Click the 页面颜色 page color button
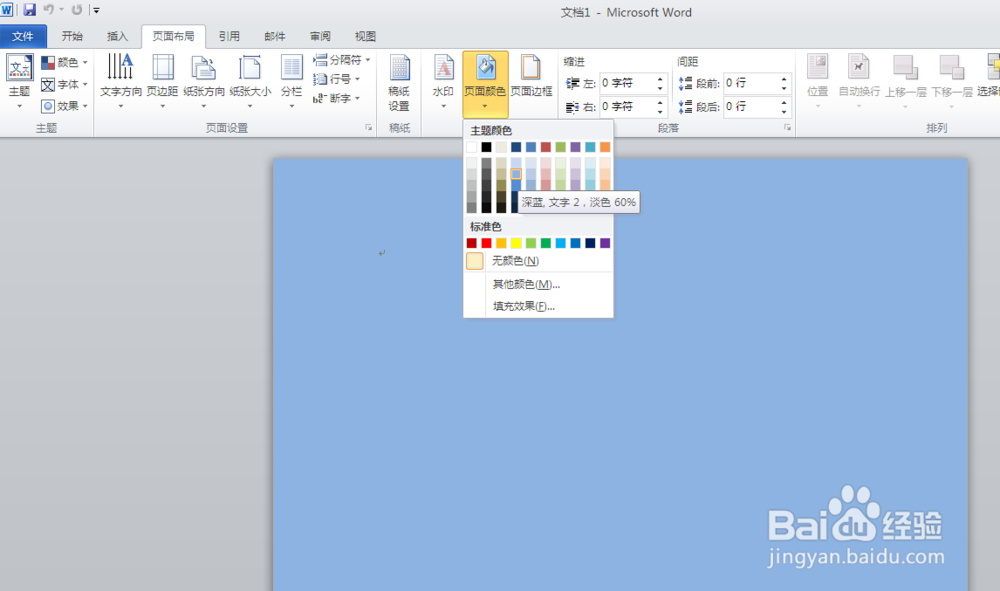The height and width of the screenshot is (591, 1000). [x=485, y=83]
